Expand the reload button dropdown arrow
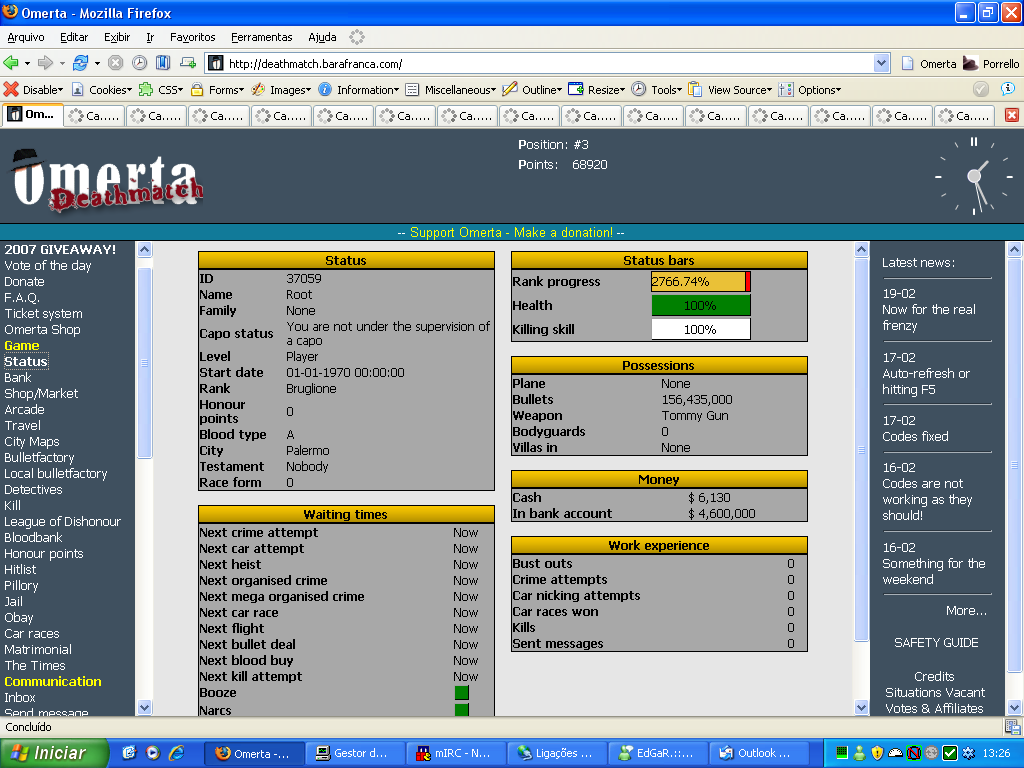 97,63
